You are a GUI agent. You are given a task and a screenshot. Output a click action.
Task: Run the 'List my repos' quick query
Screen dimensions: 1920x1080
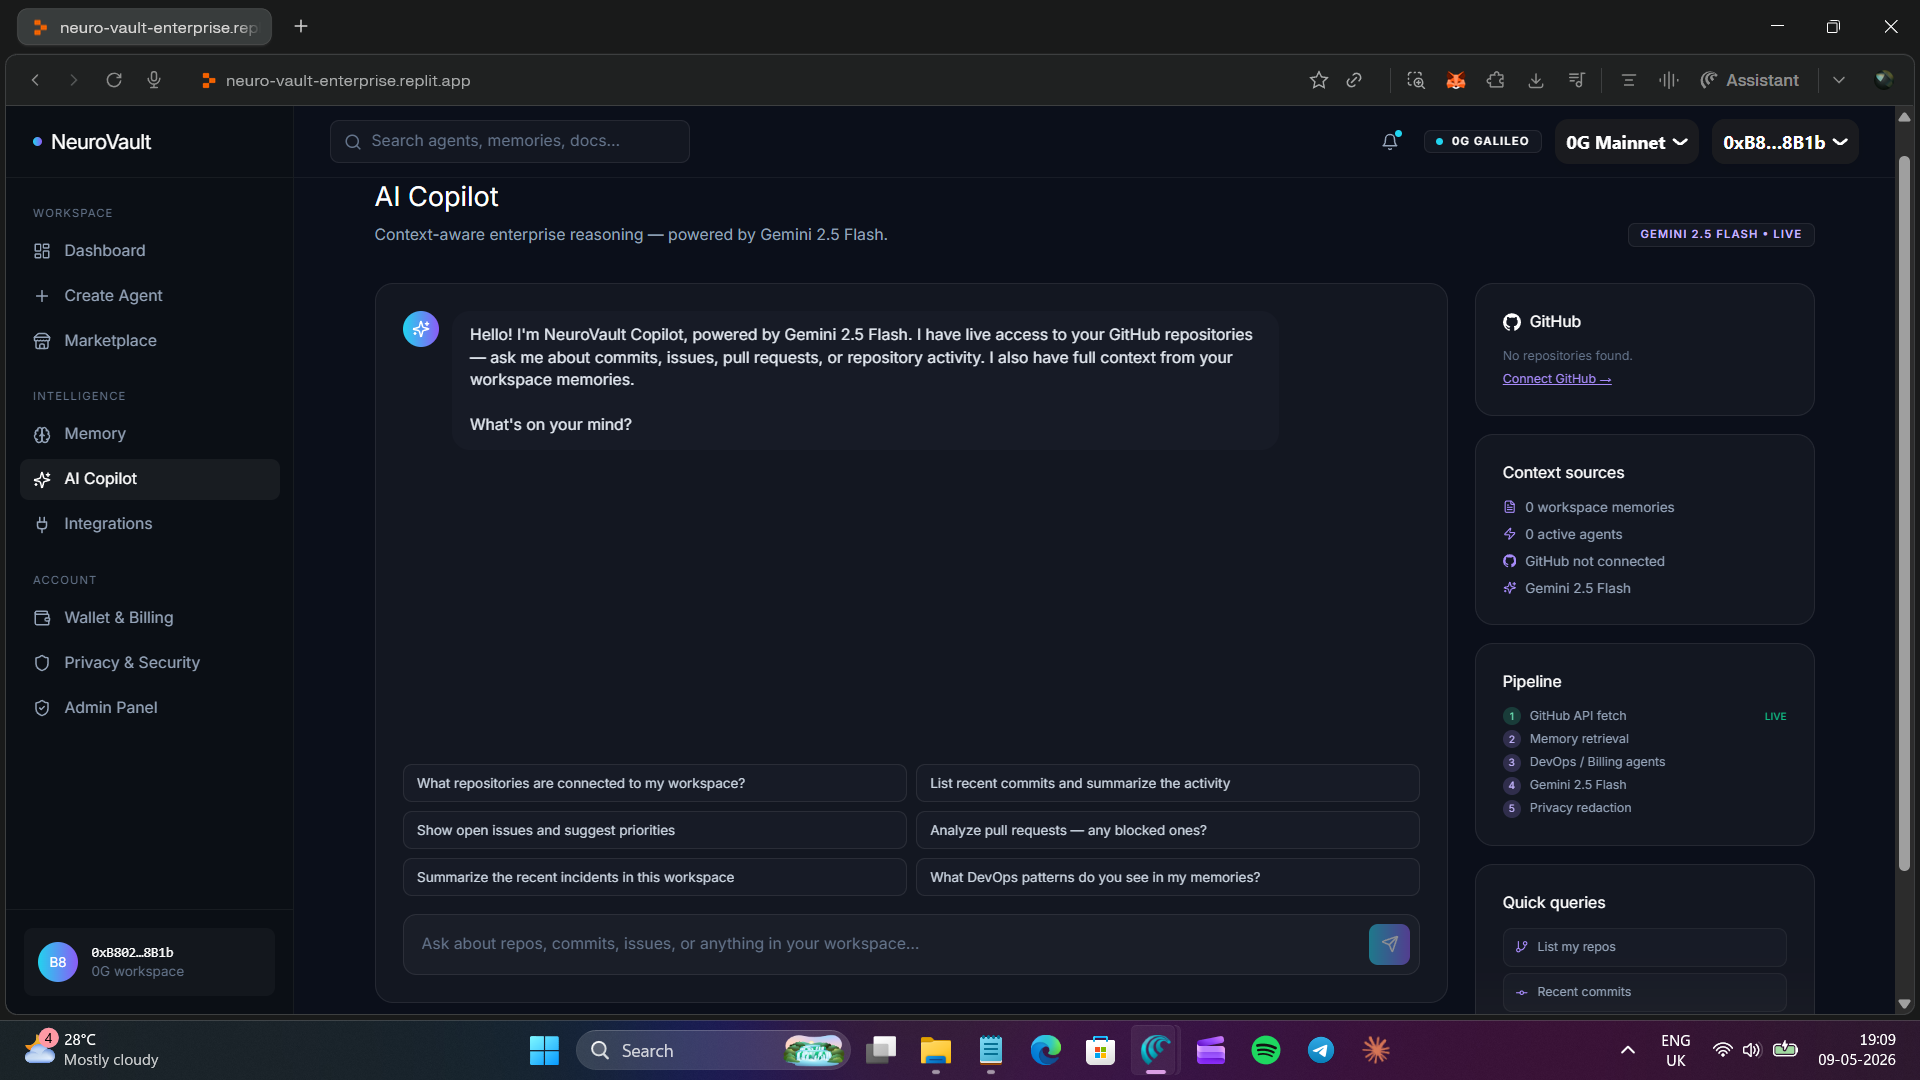(1645, 947)
